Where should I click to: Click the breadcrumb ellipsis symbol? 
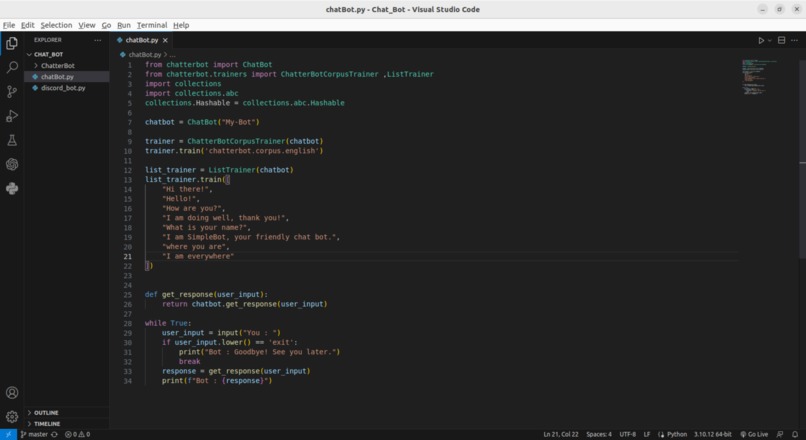[x=172, y=54]
